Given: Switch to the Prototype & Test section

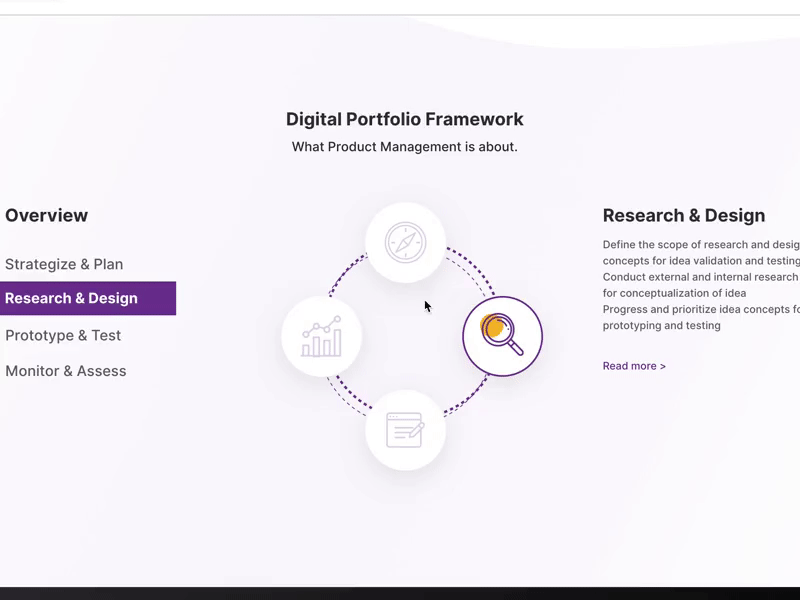Looking at the screenshot, I should [x=63, y=335].
